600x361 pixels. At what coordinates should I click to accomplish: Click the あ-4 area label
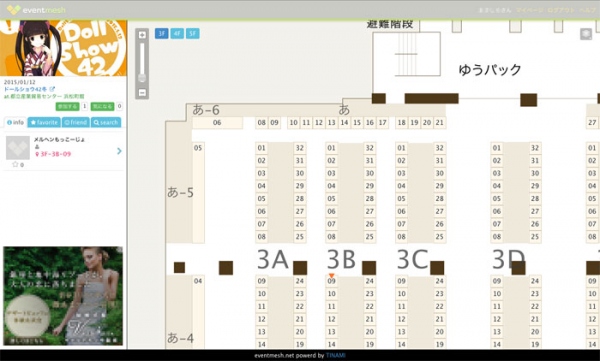pyautogui.click(x=180, y=338)
